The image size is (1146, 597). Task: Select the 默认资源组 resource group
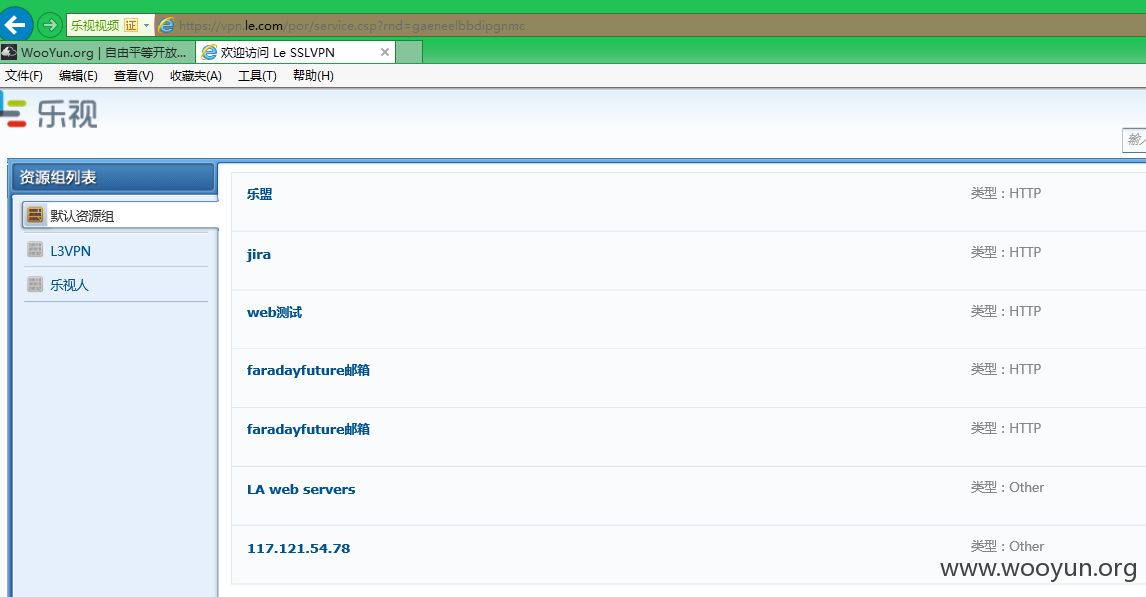click(120, 216)
